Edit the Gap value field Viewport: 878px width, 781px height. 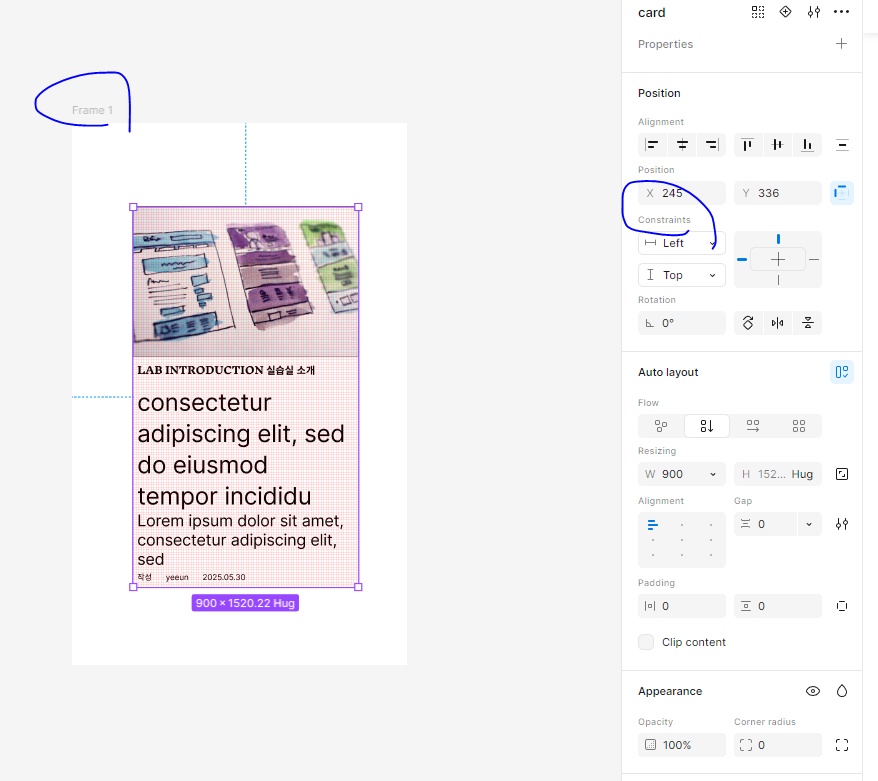(765, 524)
